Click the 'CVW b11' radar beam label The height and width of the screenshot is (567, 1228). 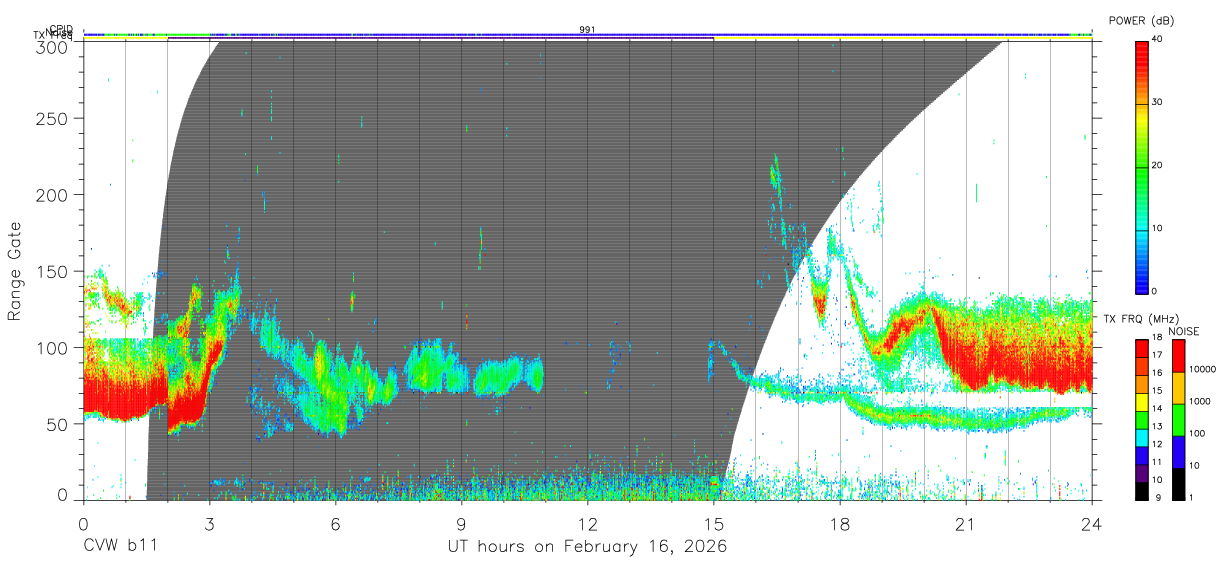[120, 547]
